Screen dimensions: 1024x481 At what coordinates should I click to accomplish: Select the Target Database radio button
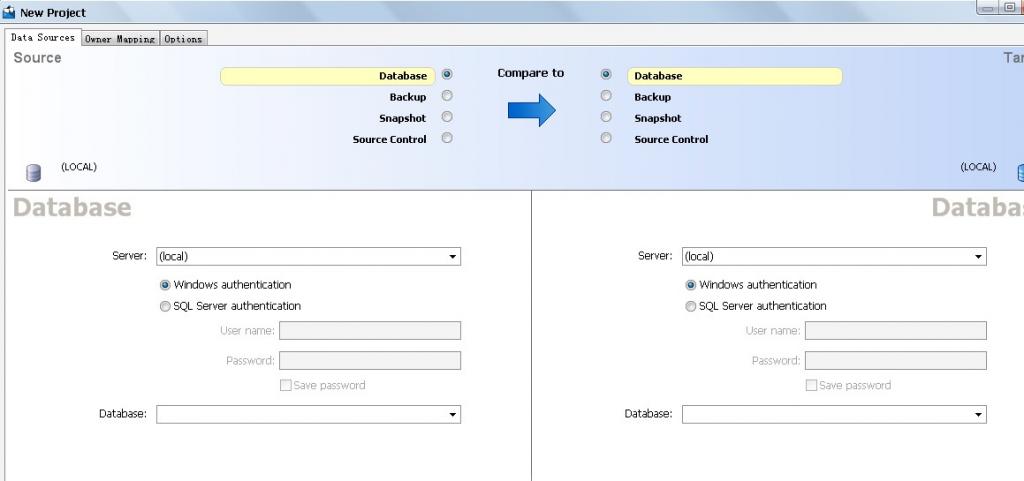coord(606,75)
